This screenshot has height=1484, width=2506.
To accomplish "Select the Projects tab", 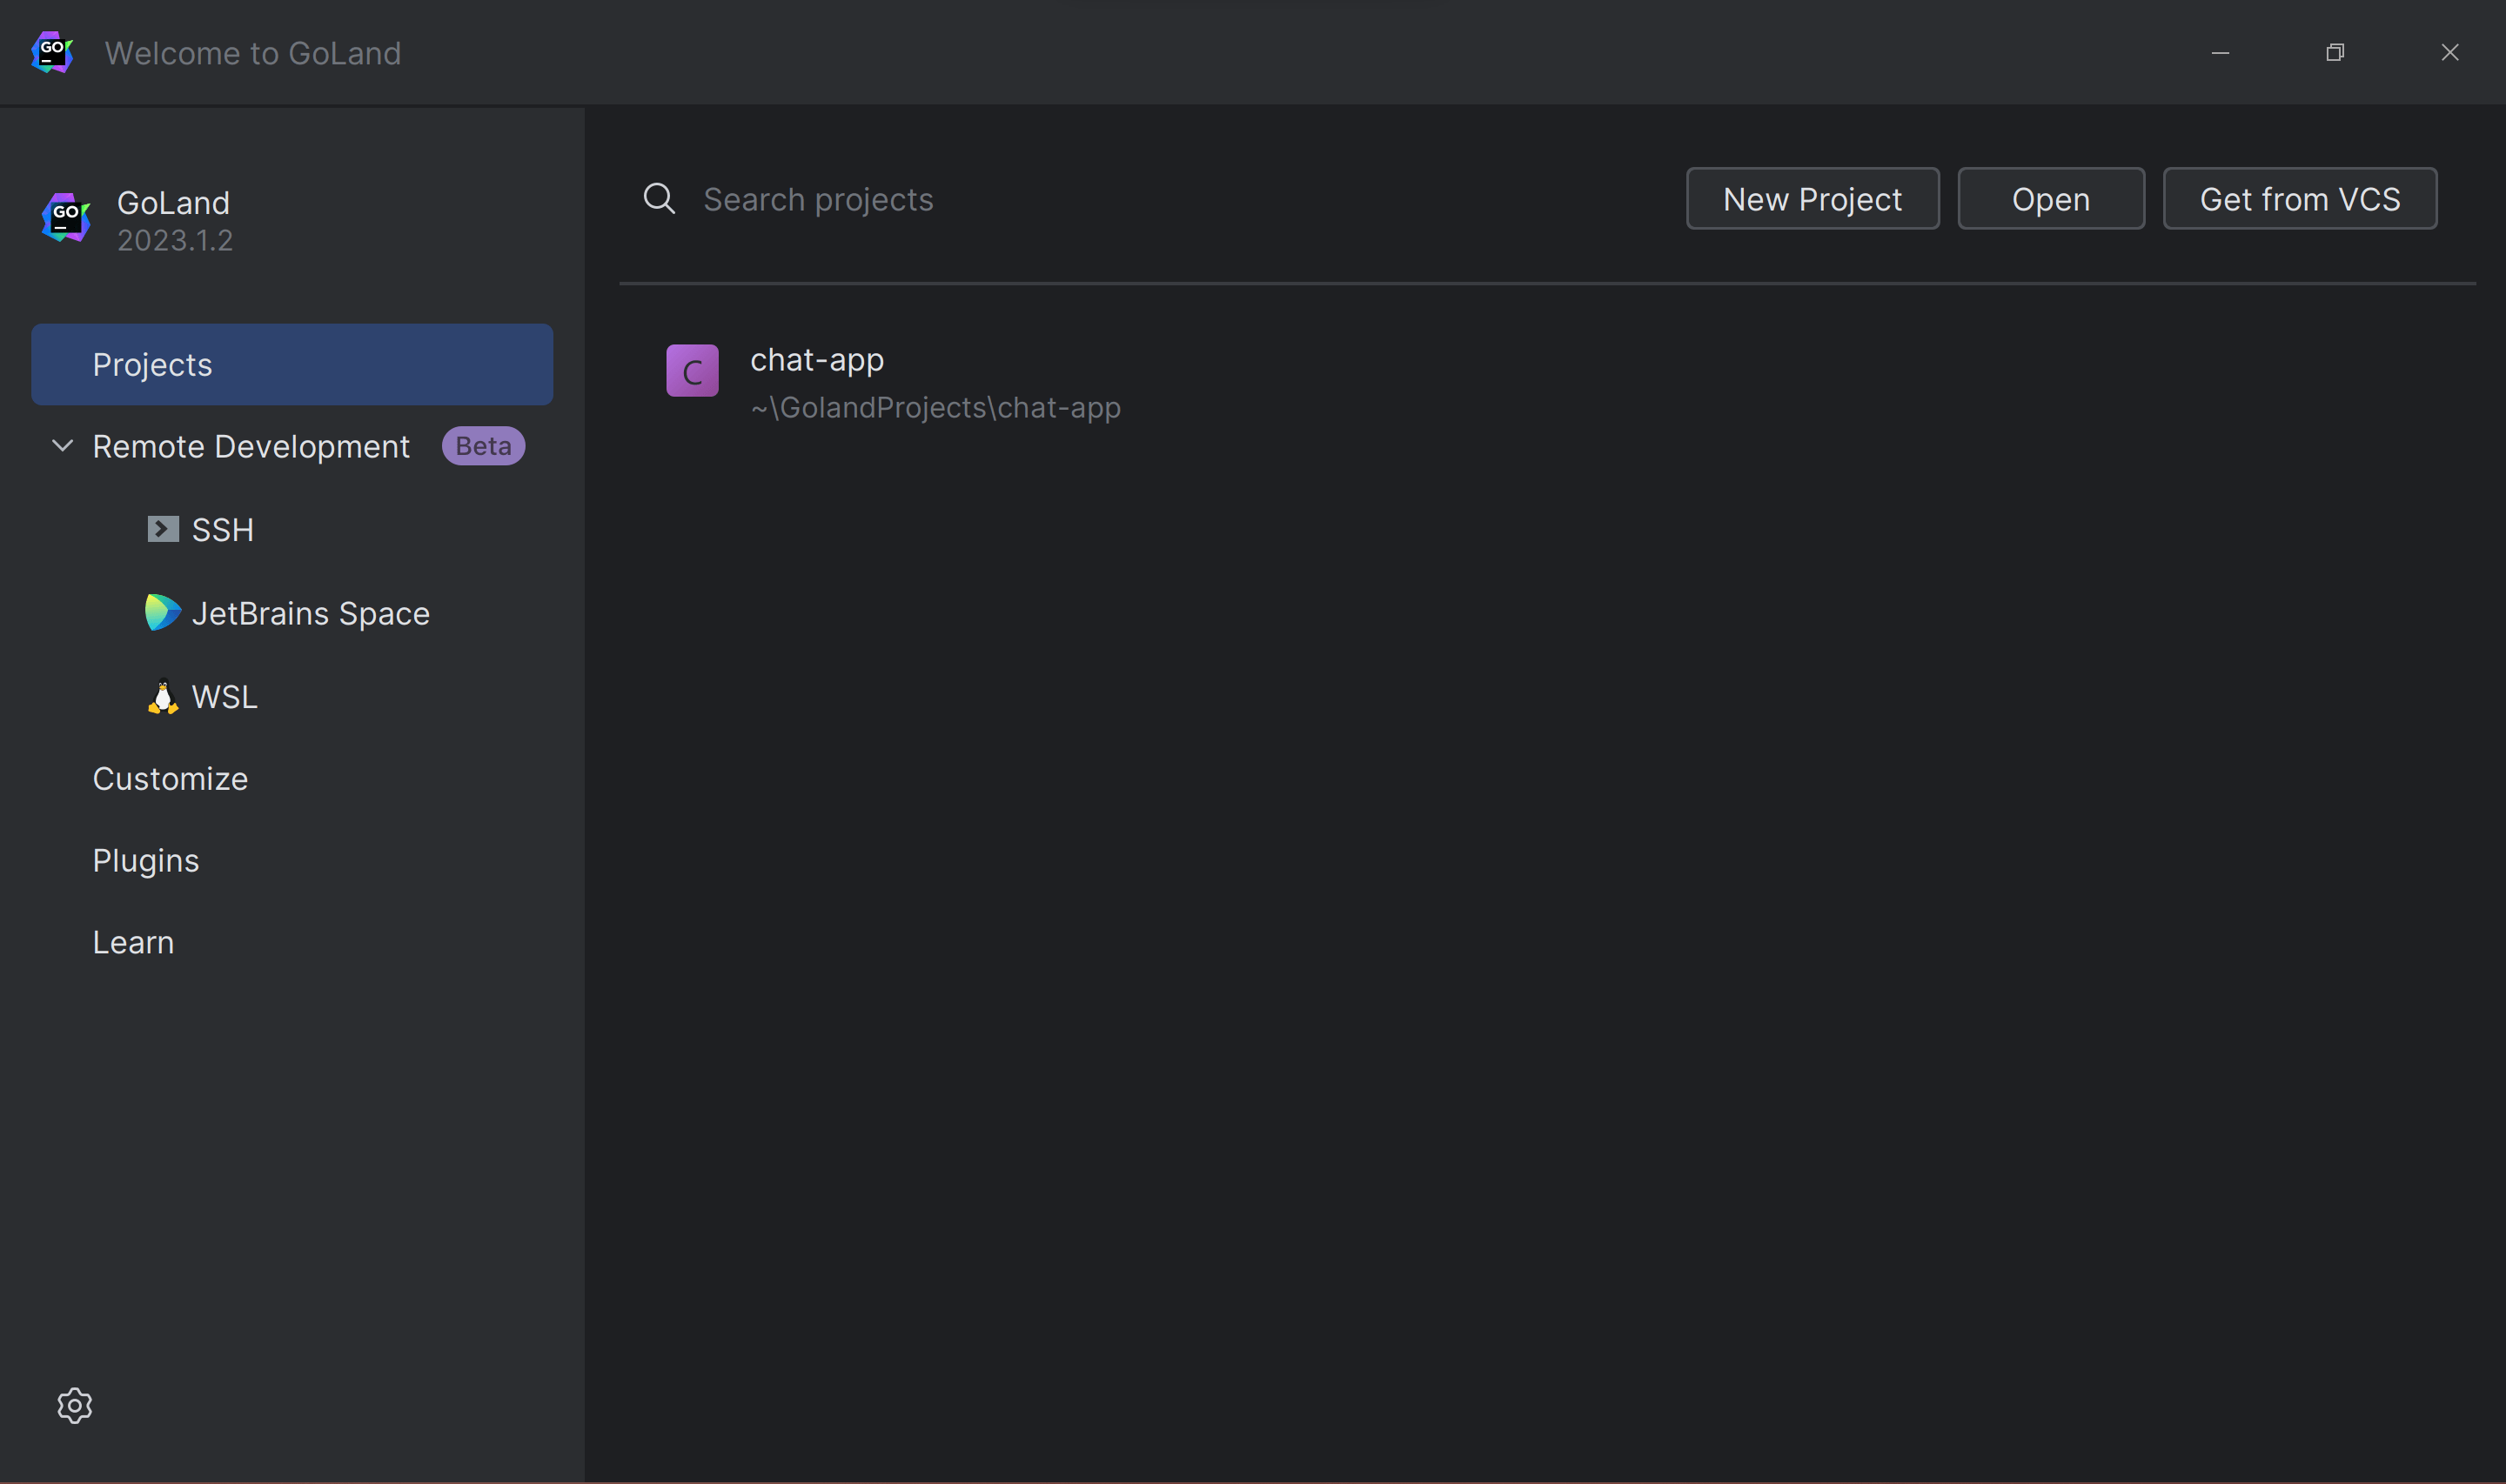I will point(292,364).
